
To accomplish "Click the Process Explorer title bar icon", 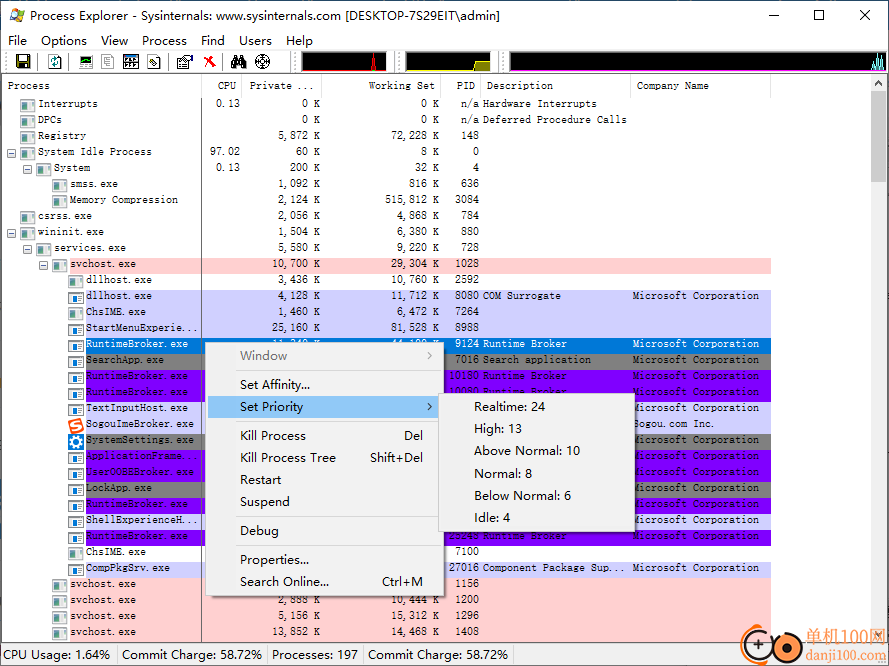I will 17,15.
